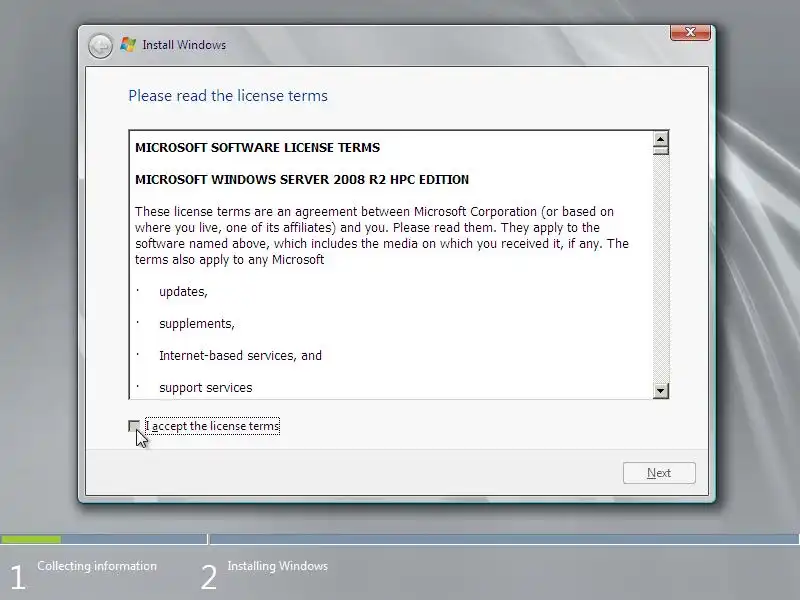Click the Windows flag logo in title bar
Image resolution: width=800 pixels, height=600 pixels.
coord(128,45)
